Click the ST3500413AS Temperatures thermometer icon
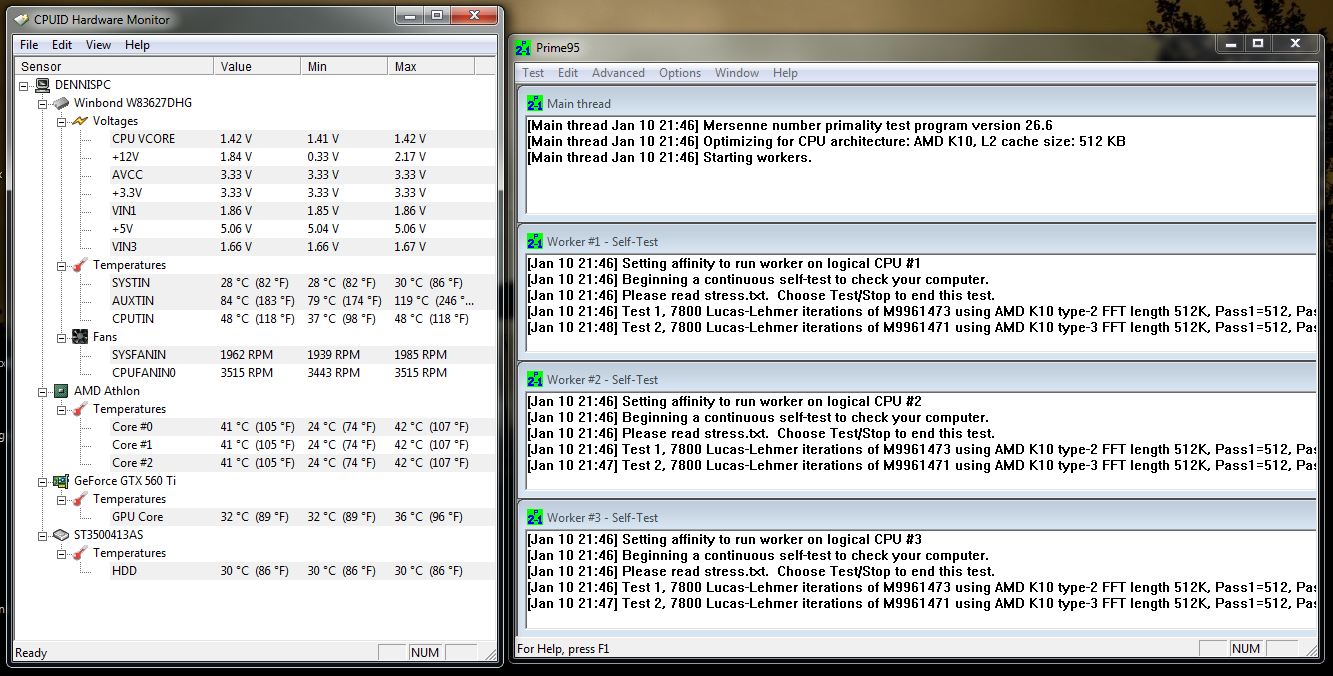The width and height of the screenshot is (1333, 676). coord(80,553)
